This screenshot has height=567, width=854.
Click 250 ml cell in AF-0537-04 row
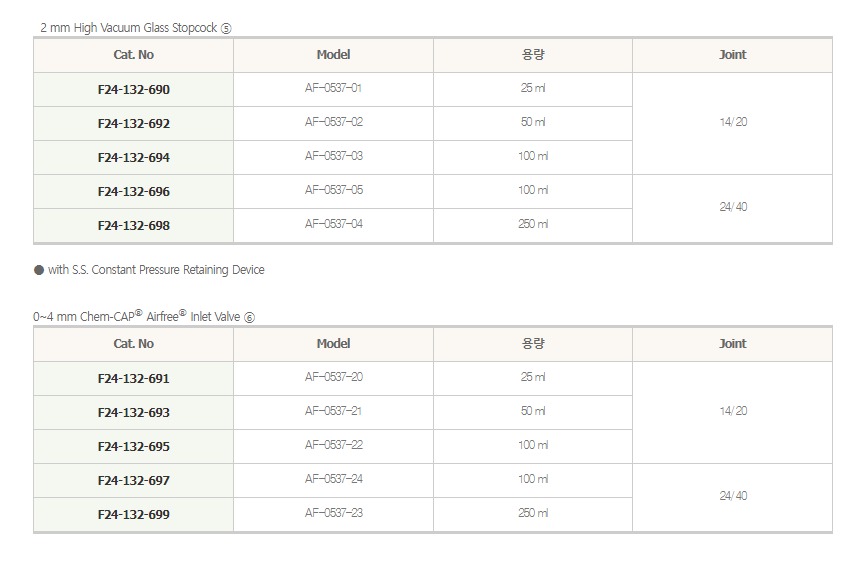[x=532, y=224]
